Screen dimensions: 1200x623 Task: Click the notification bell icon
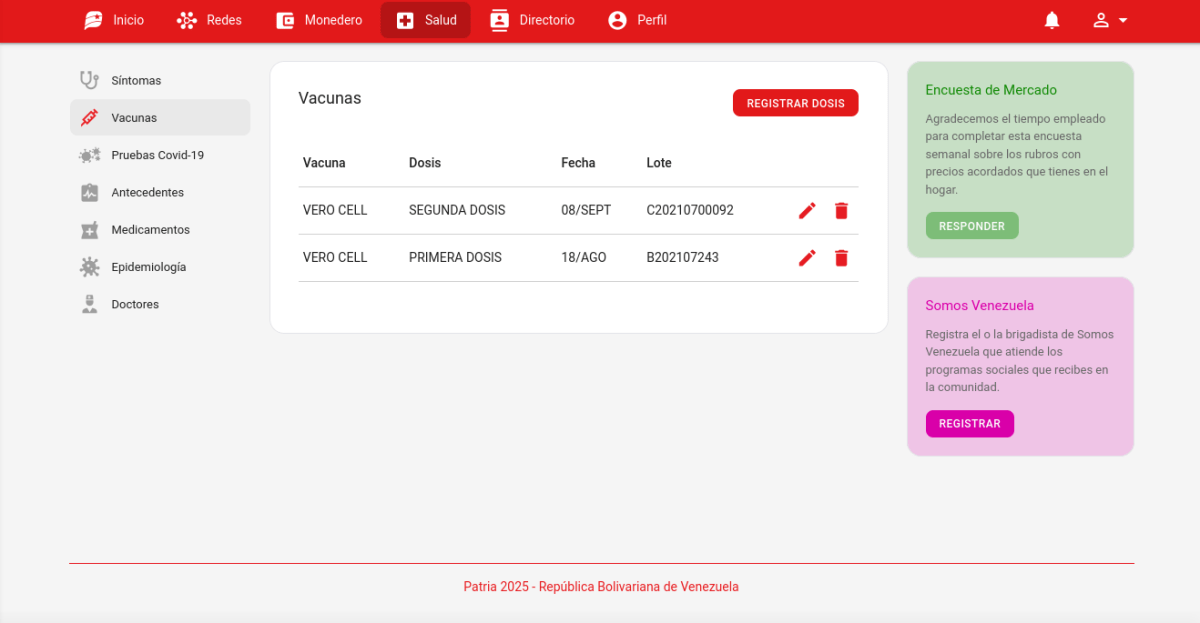1052,20
